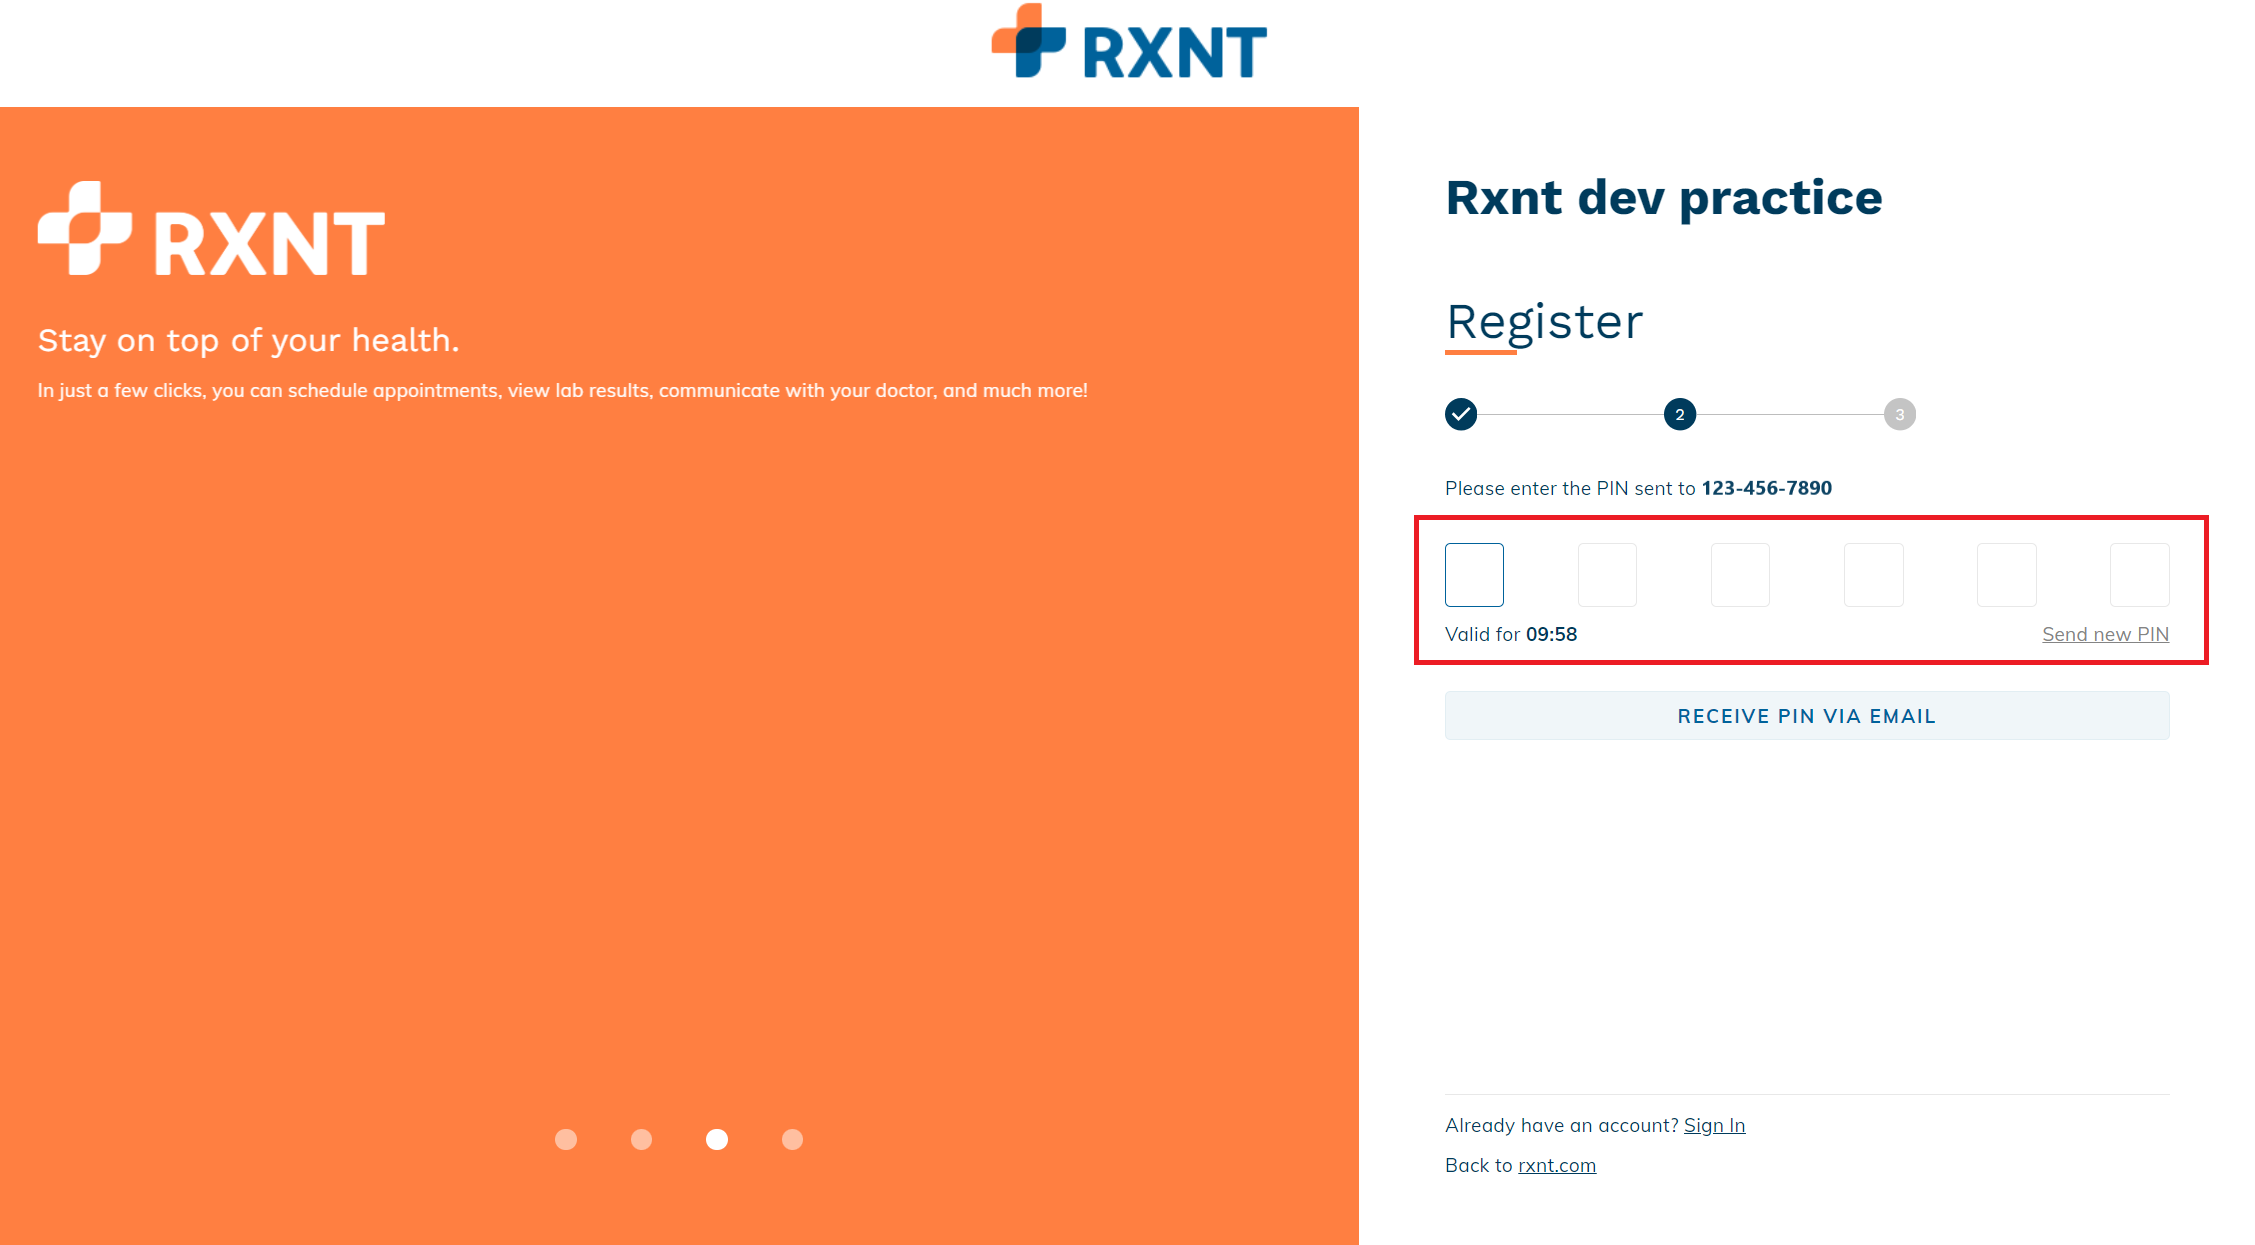Focus the second PIN digit box
Viewport: 2255px width, 1245px height.
point(1607,575)
